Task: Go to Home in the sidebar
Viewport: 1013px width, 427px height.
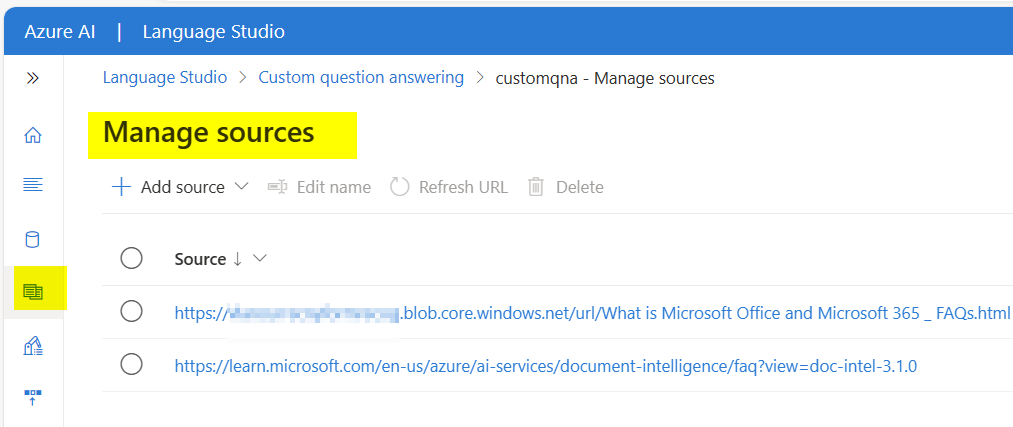Action: click(x=33, y=135)
